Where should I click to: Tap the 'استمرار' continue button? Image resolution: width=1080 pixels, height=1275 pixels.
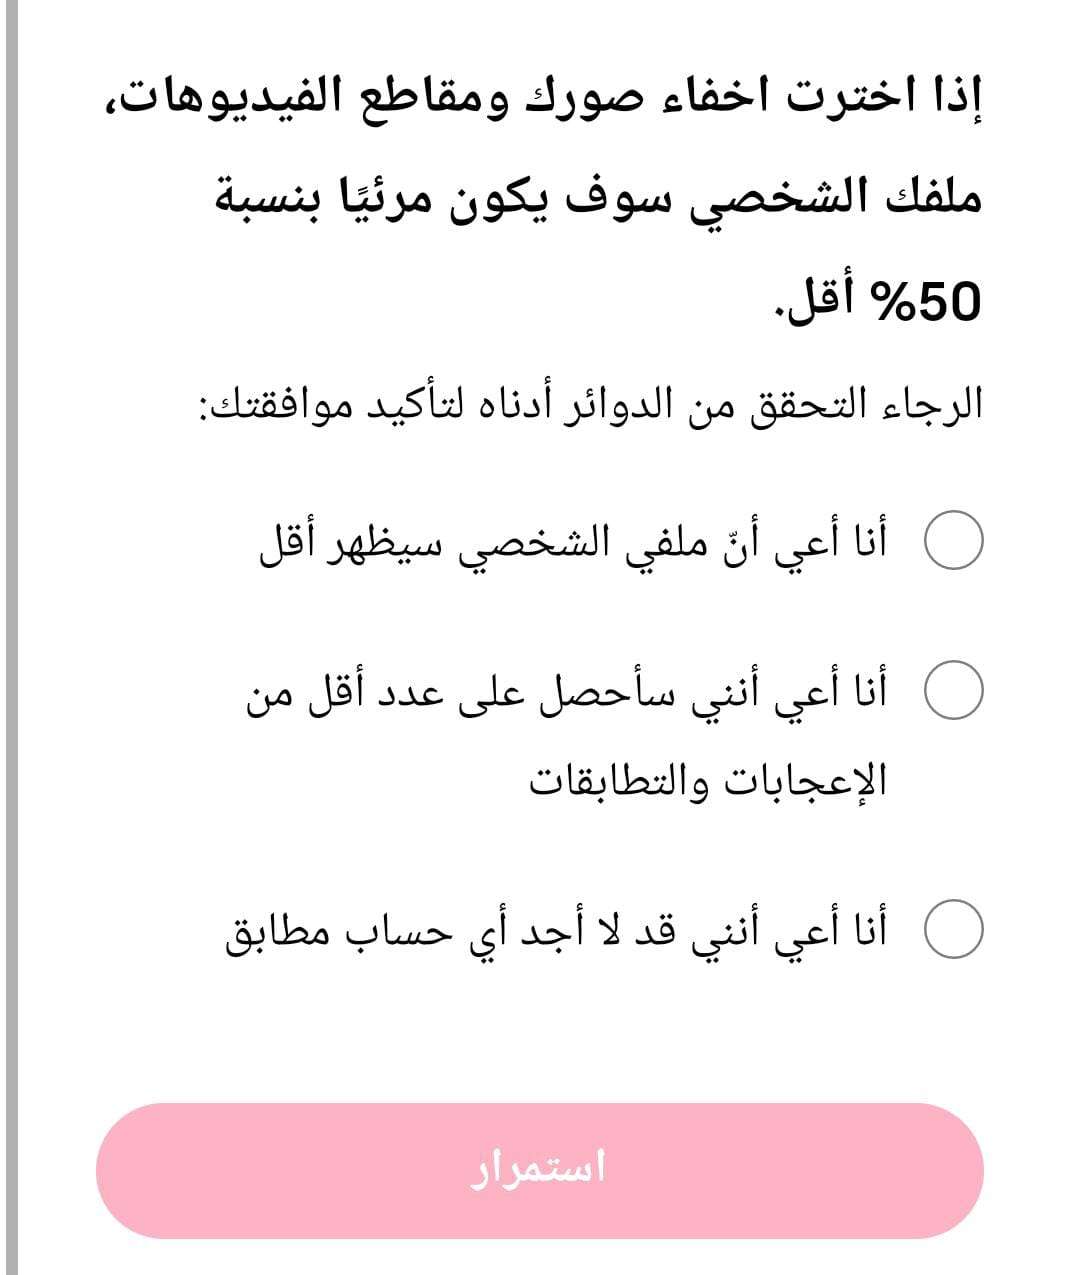[540, 1170]
